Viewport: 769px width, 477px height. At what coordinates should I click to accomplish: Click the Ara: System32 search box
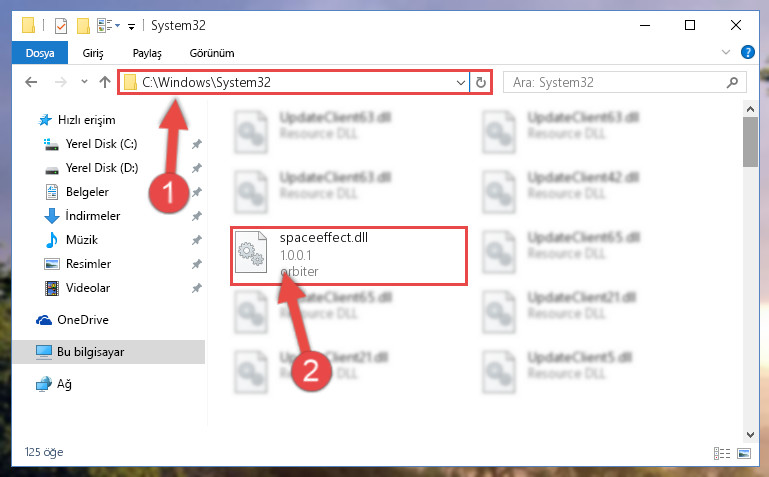[617, 82]
